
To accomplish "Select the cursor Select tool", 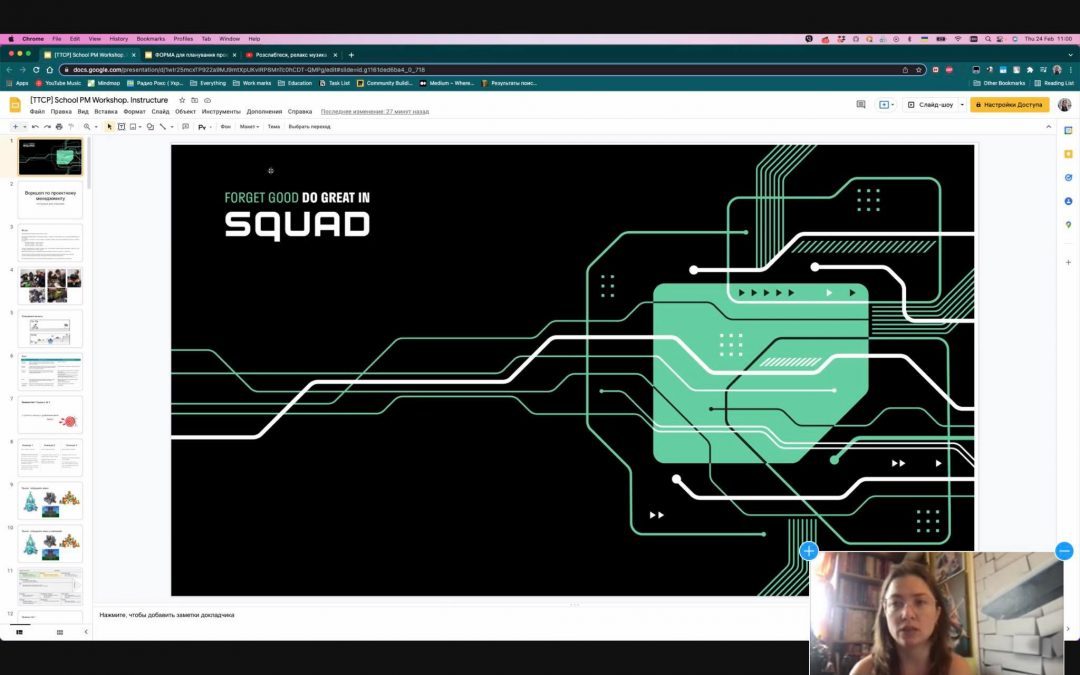I will click(109, 127).
